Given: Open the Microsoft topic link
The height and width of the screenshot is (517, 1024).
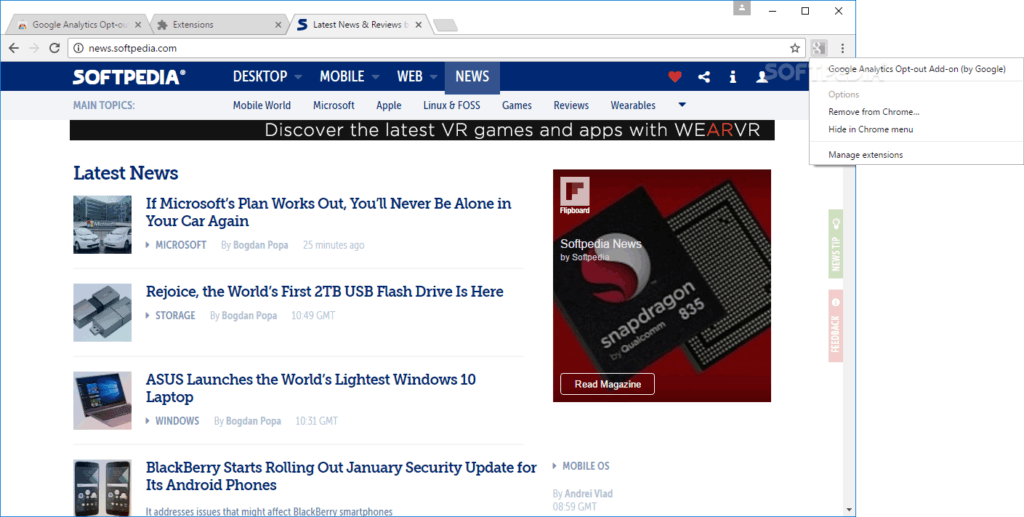Looking at the screenshot, I should click(333, 105).
